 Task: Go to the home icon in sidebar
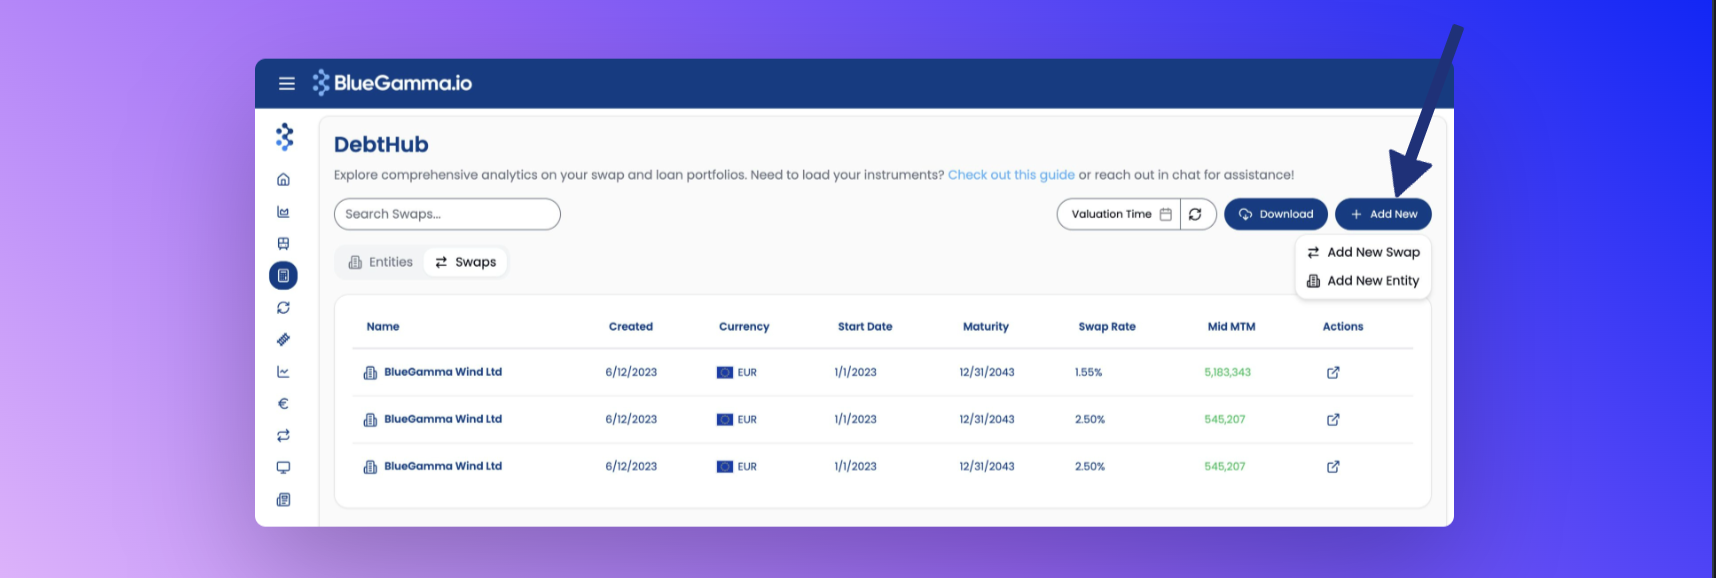click(x=283, y=180)
